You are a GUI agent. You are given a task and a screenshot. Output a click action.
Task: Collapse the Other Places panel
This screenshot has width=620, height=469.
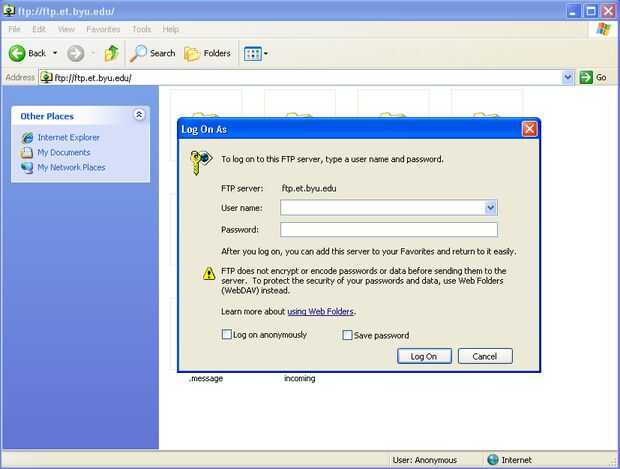coord(139,115)
